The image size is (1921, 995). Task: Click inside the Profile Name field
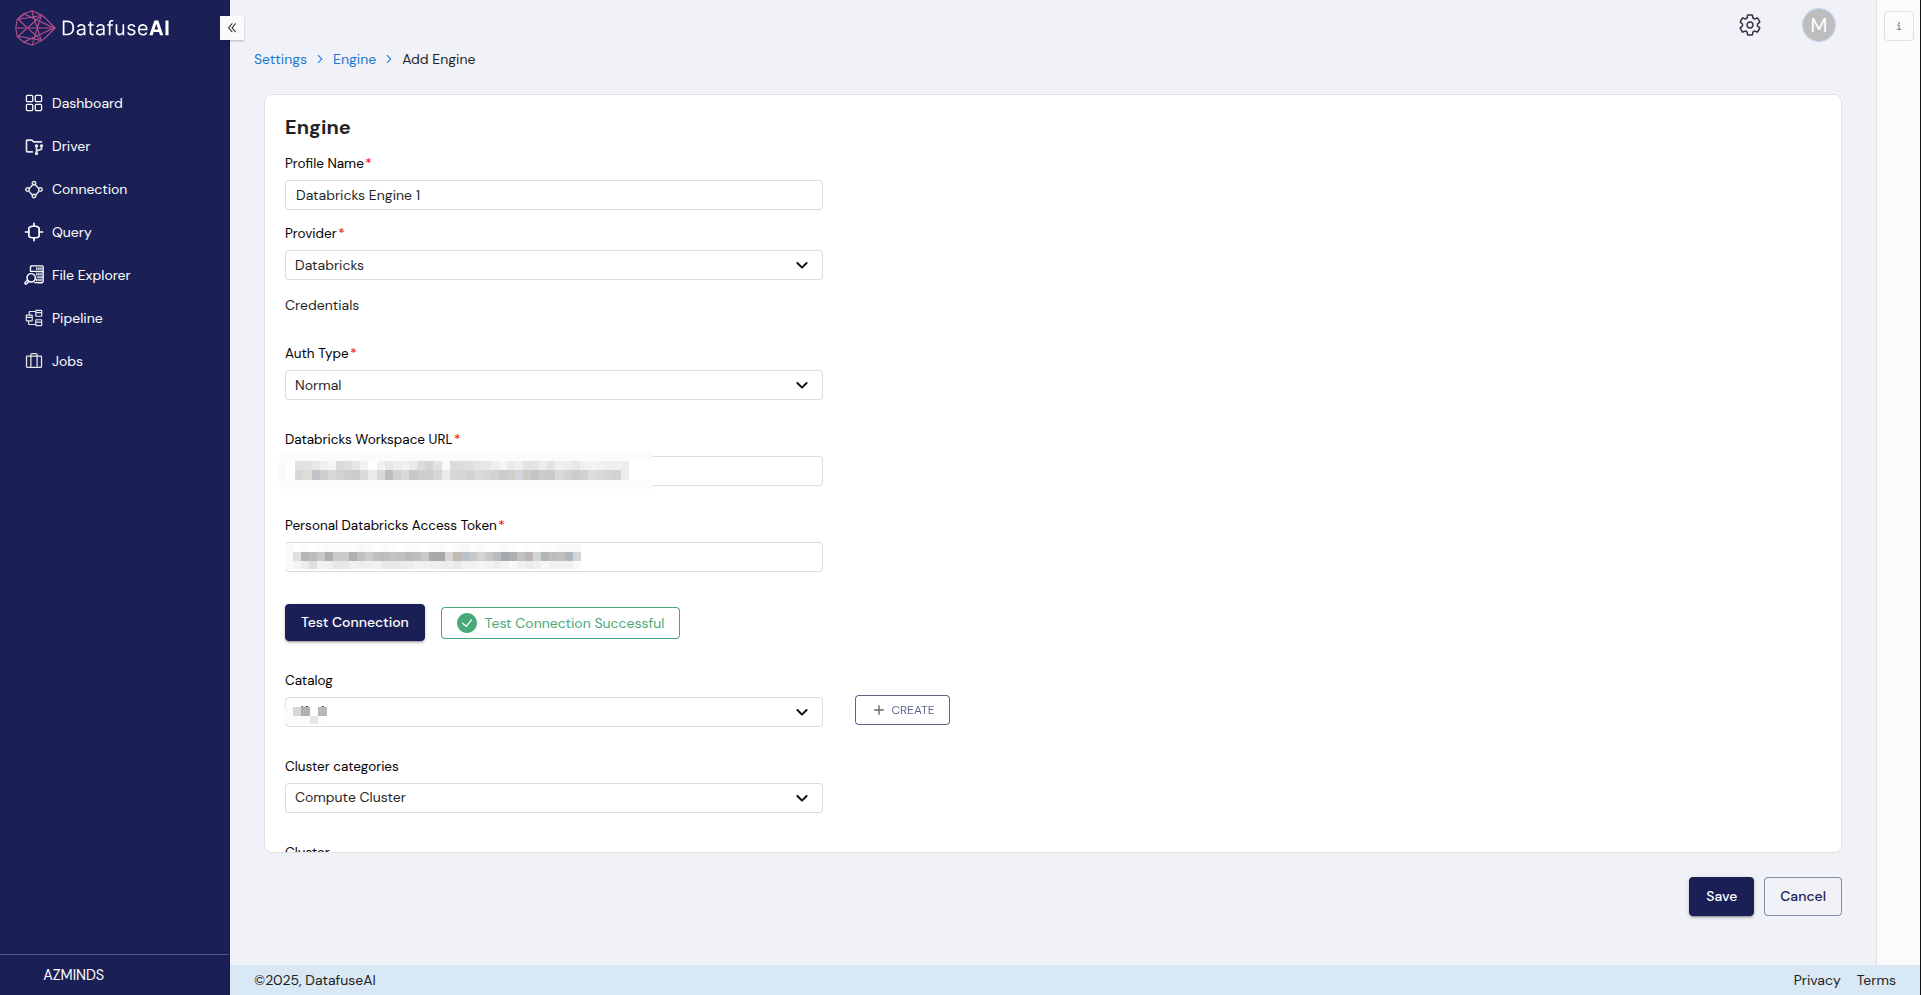click(x=553, y=195)
